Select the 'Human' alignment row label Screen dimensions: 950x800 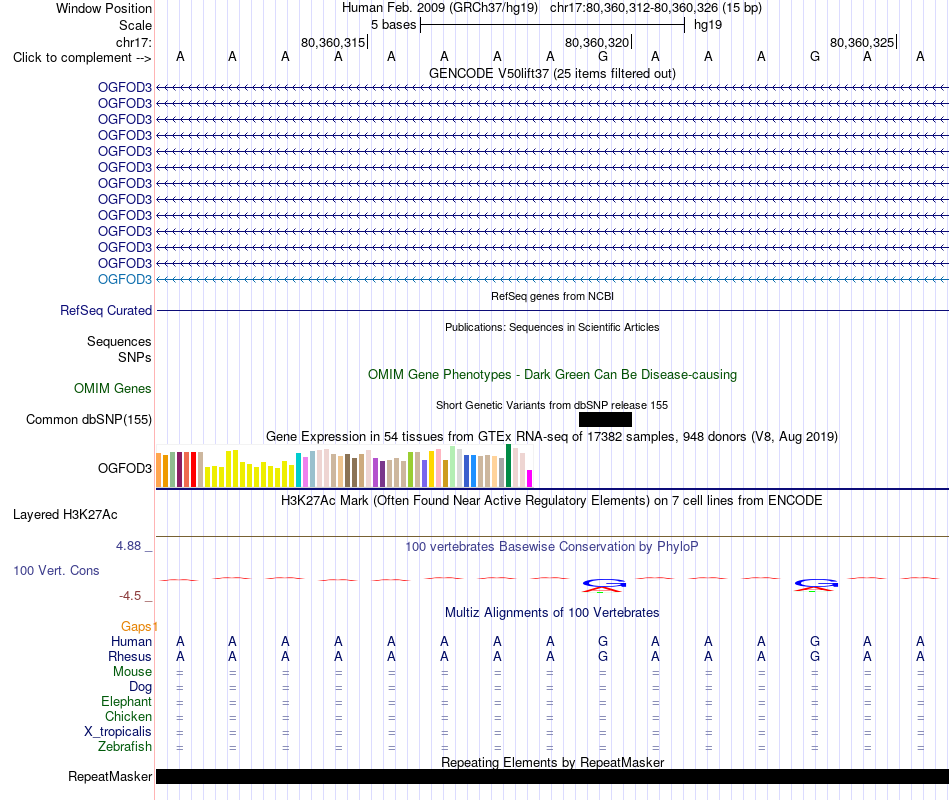[131, 641]
